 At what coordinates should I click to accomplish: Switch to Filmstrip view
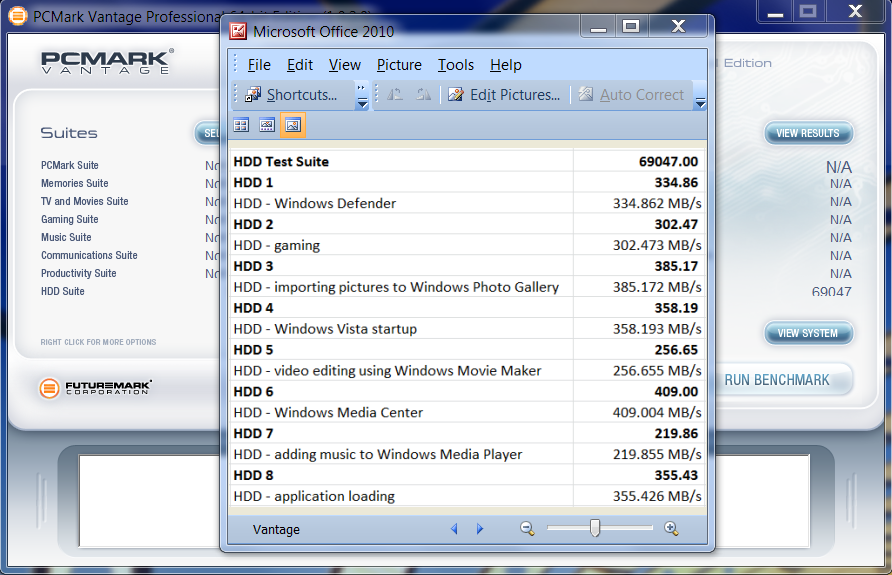(x=267, y=125)
